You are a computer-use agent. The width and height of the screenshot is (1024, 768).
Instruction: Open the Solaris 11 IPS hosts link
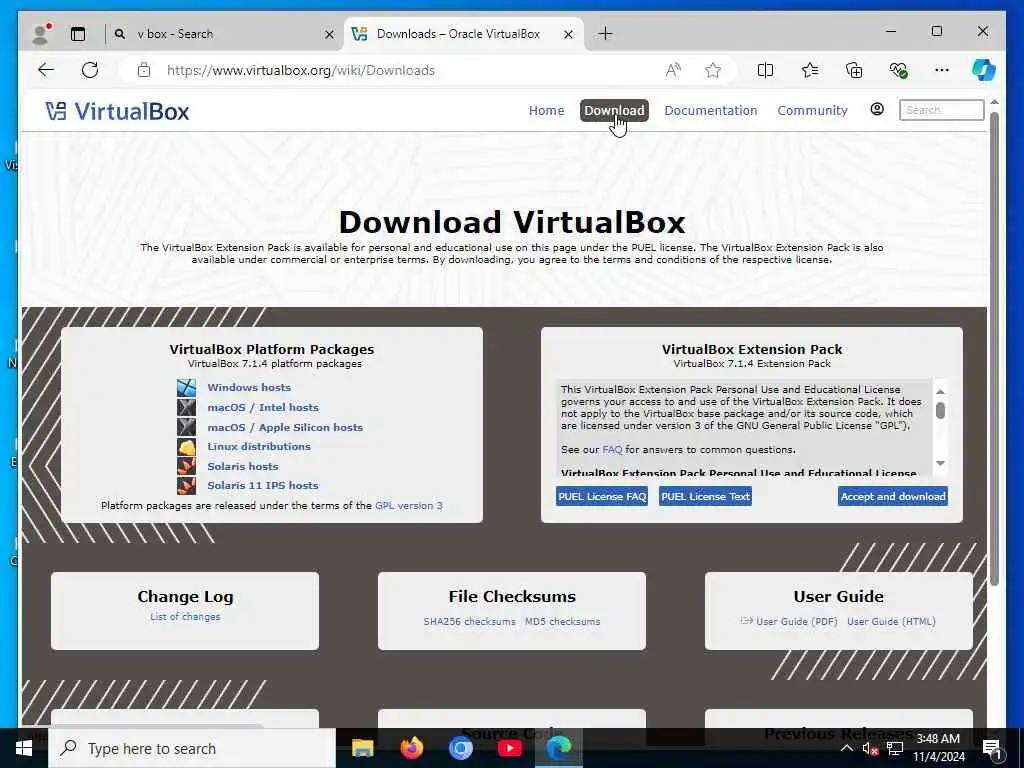coord(263,485)
